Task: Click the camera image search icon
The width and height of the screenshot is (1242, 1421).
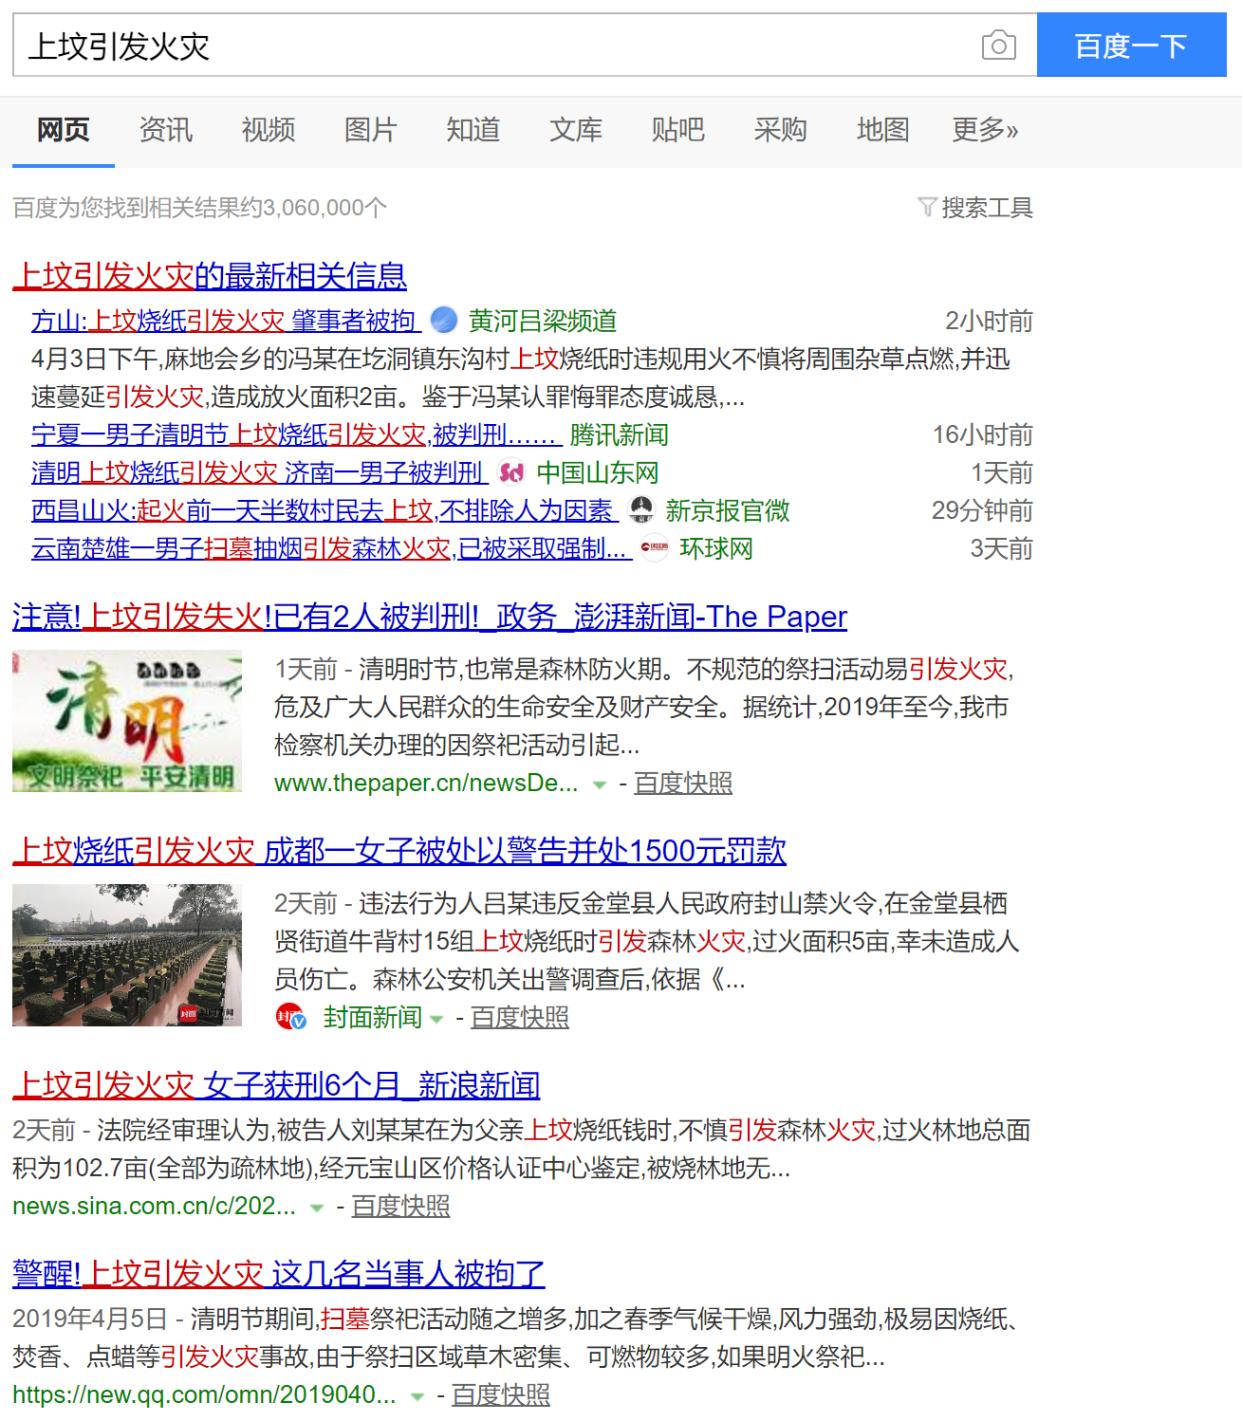Action: 998,45
